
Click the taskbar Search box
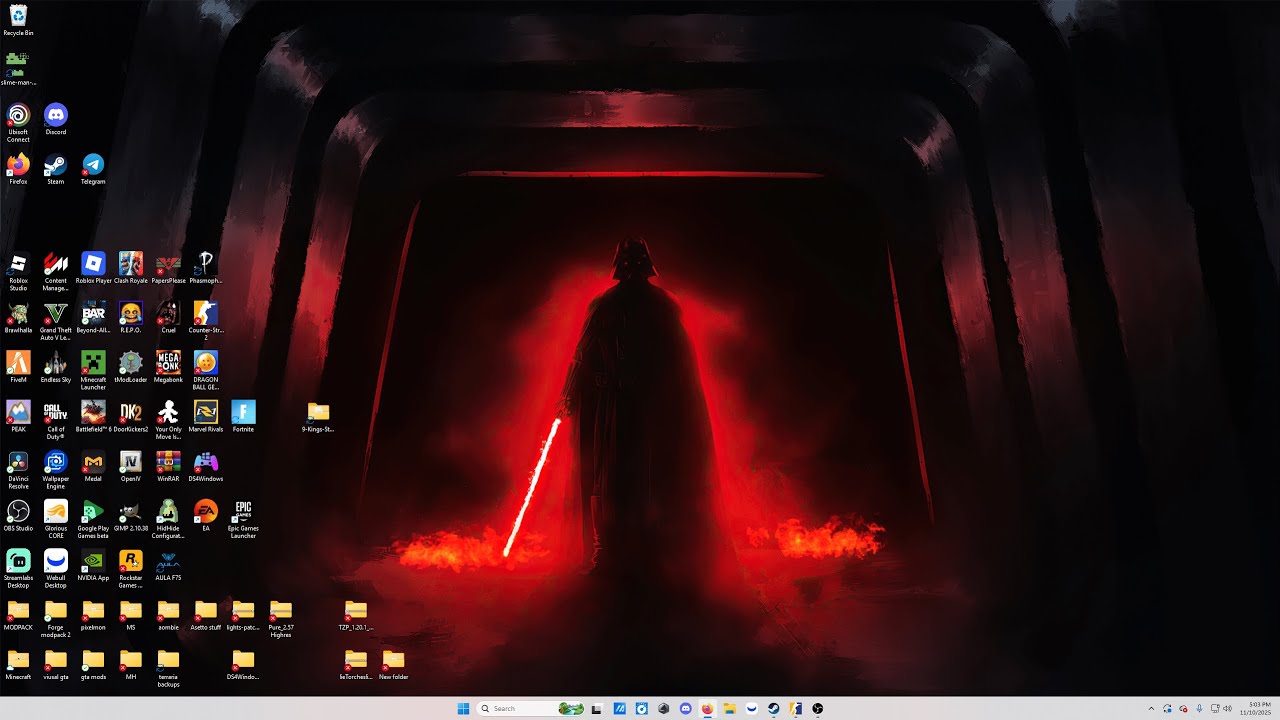point(531,708)
